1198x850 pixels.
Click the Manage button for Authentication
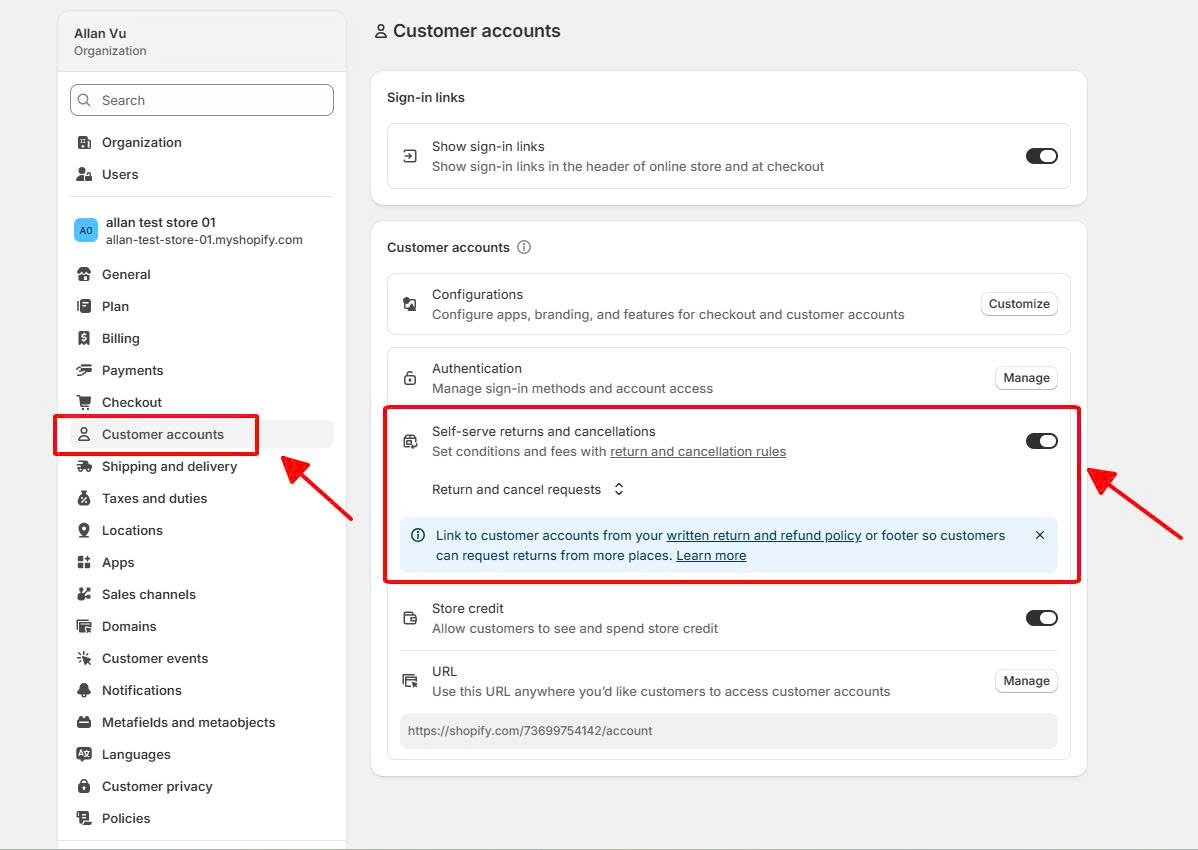point(1026,378)
